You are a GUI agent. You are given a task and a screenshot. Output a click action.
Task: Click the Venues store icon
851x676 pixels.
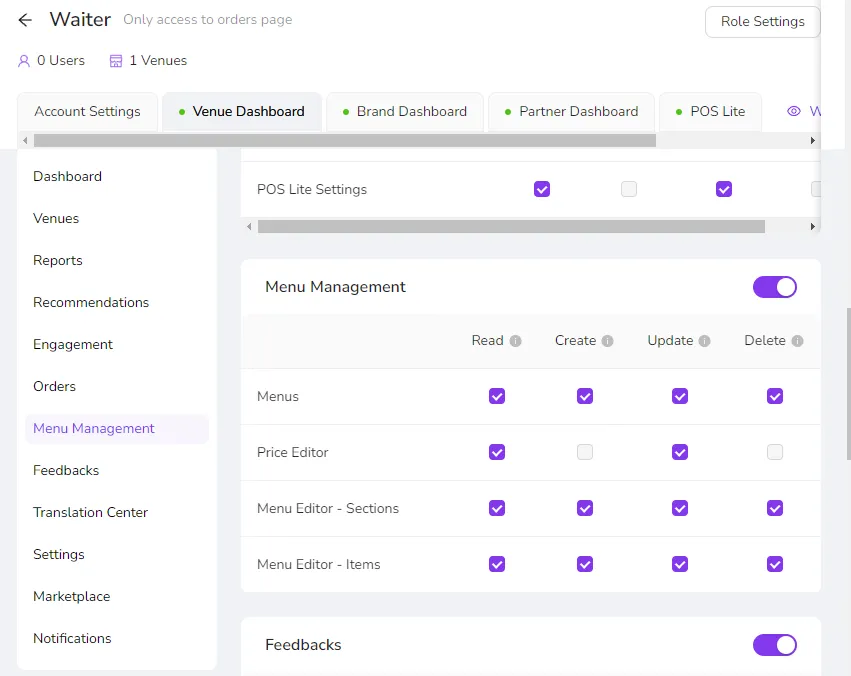pyautogui.click(x=116, y=61)
